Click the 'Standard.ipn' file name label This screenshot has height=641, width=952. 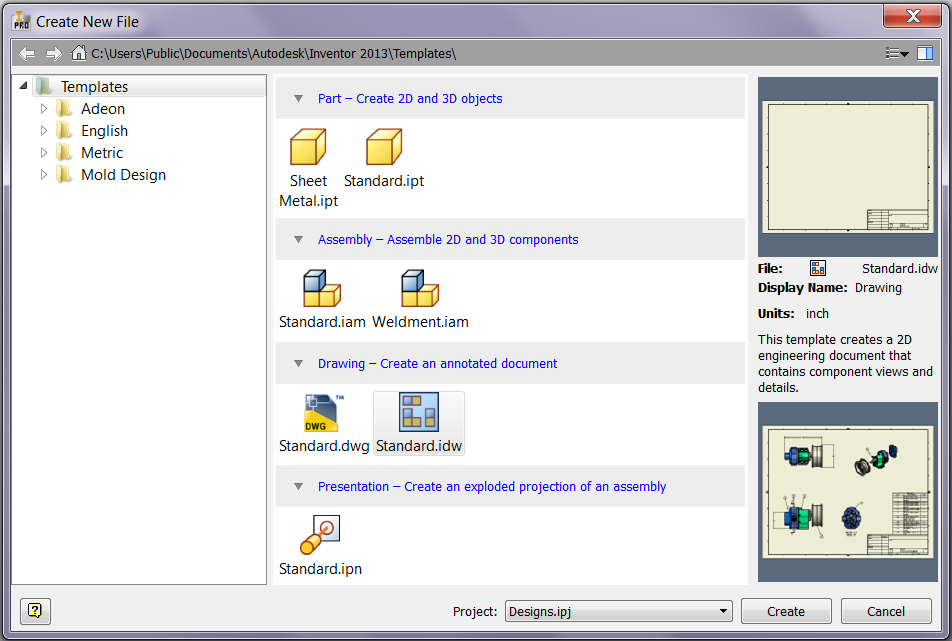[x=320, y=569]
